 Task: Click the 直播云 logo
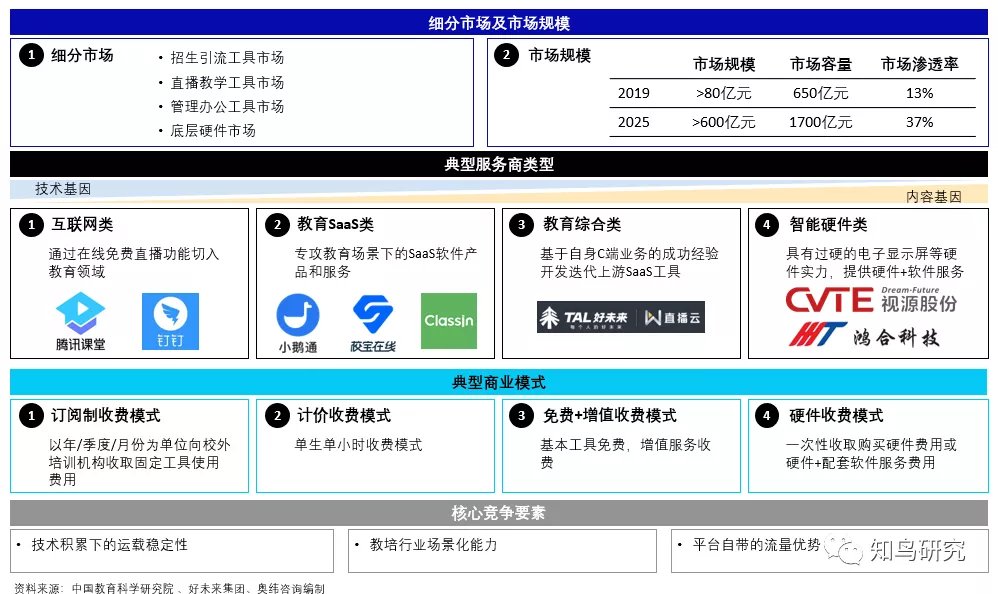click(x=673, y=317)
